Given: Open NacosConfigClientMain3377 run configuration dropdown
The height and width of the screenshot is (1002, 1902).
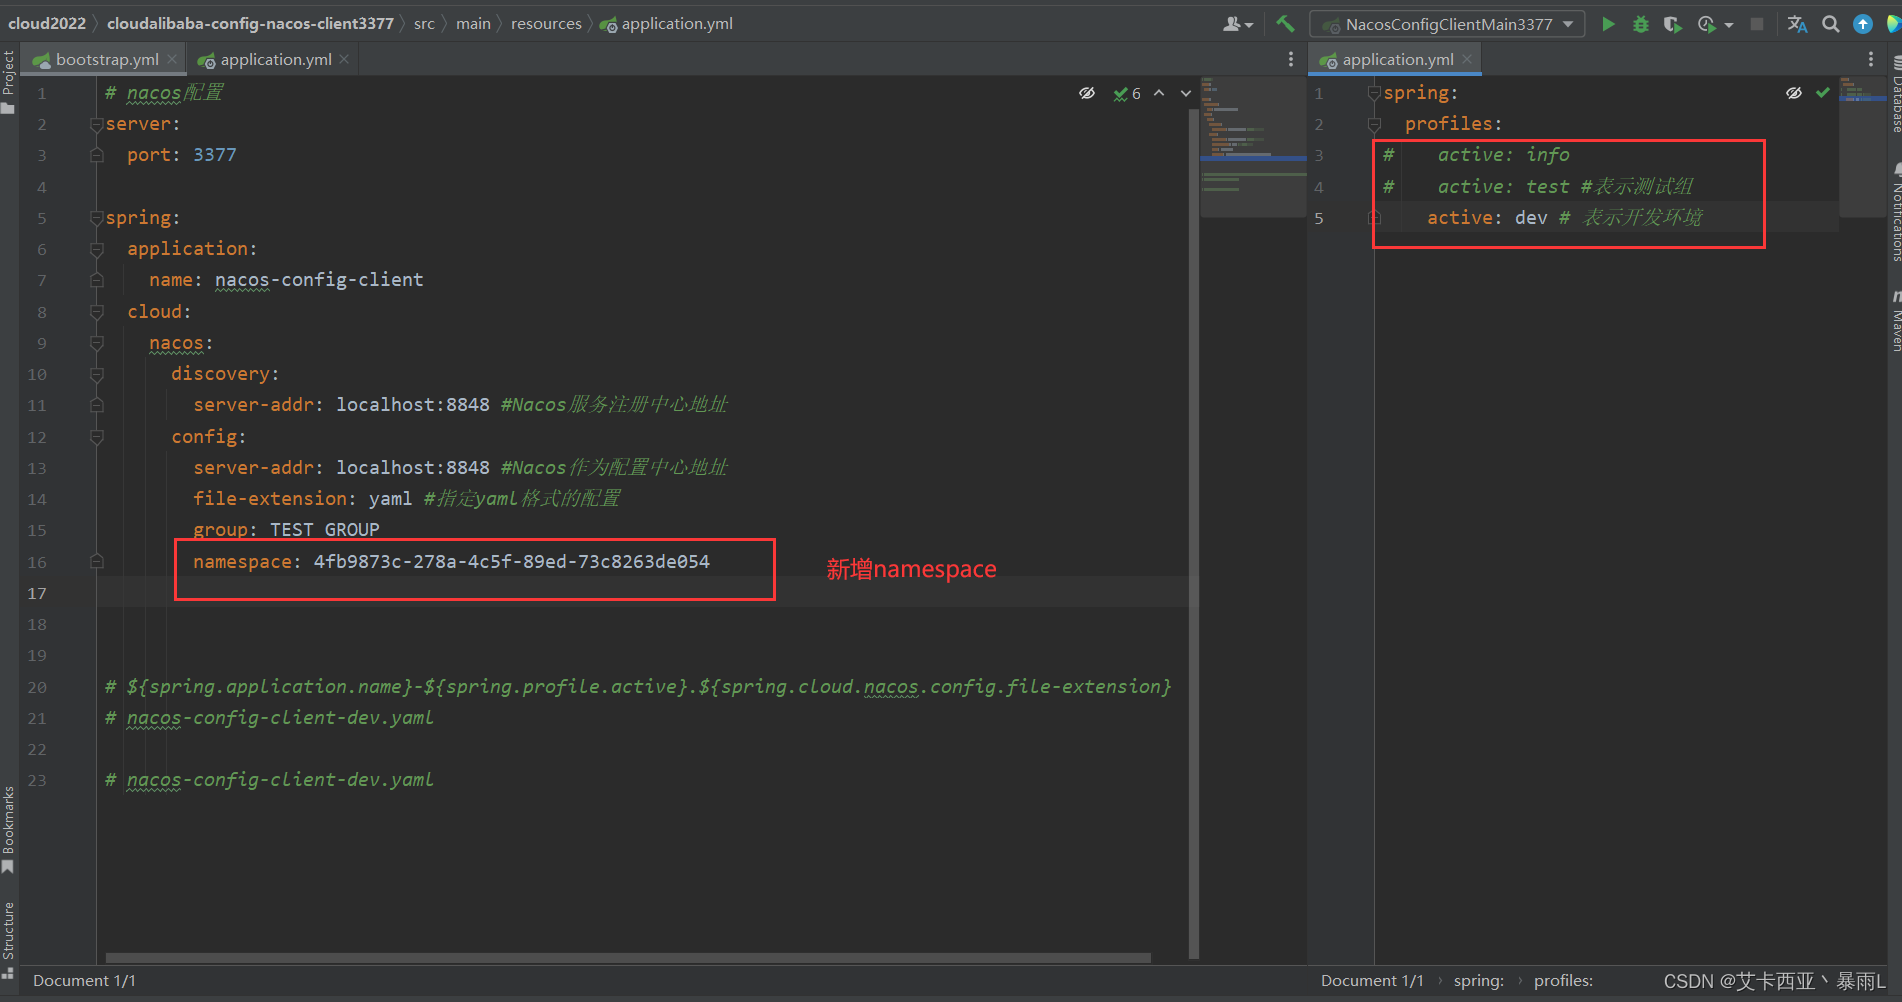Looking at the screenshot, I should click(x=1448, y=24).
